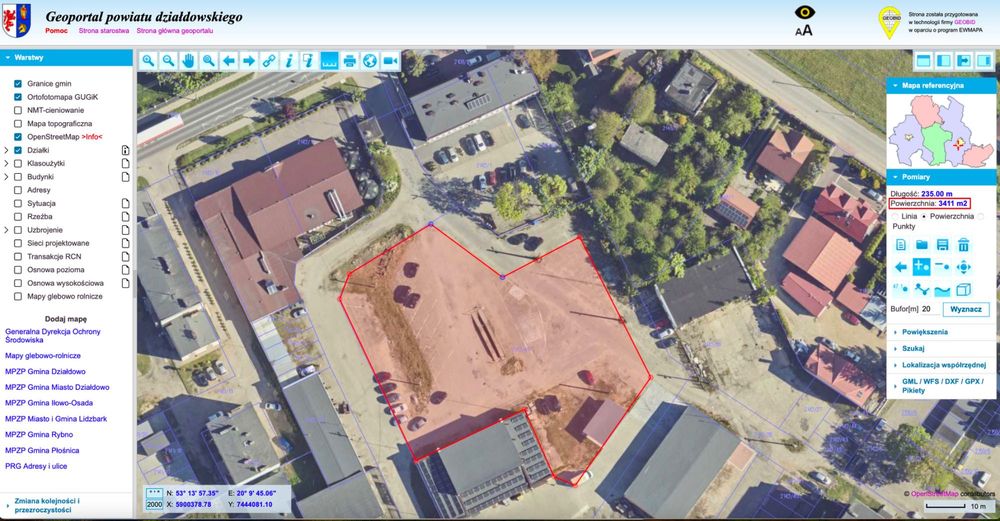Uncheck the Ortofotomapa GUGiK layer
Screen dimensions: 1000x521
(18, 97)
